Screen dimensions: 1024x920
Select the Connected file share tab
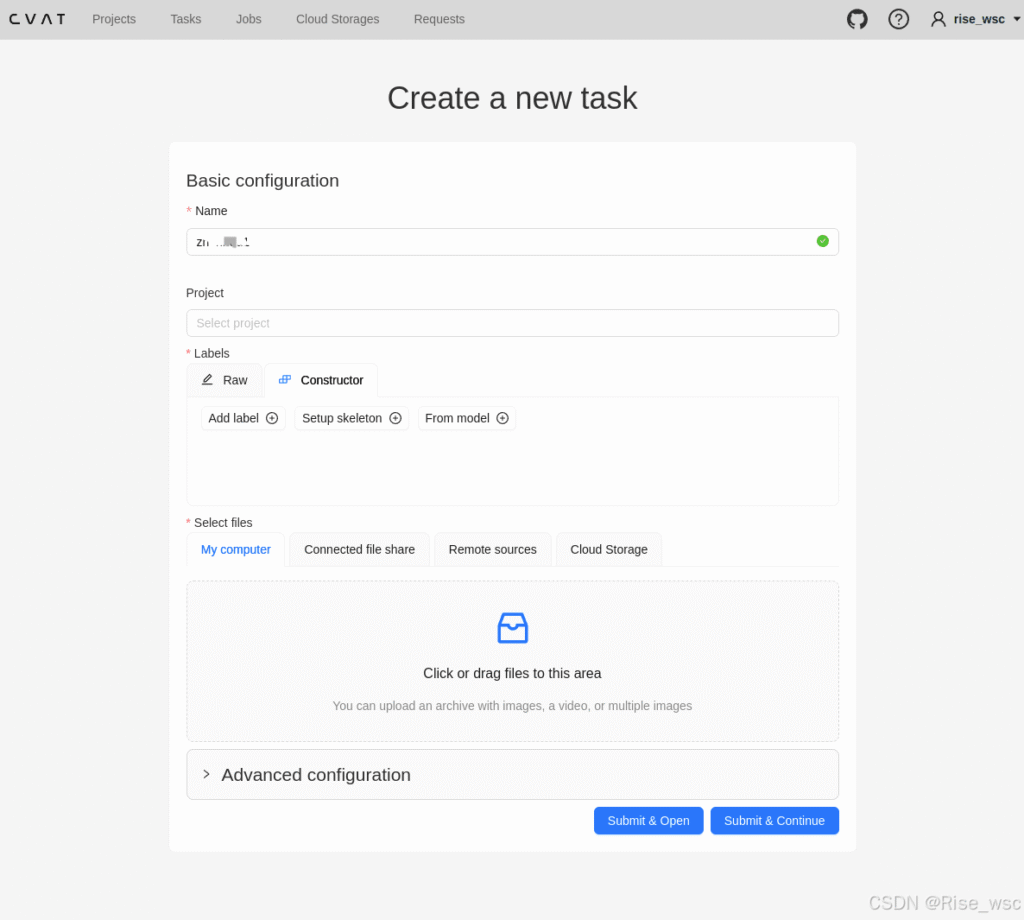pyautogui.click(x=359, y=550)
